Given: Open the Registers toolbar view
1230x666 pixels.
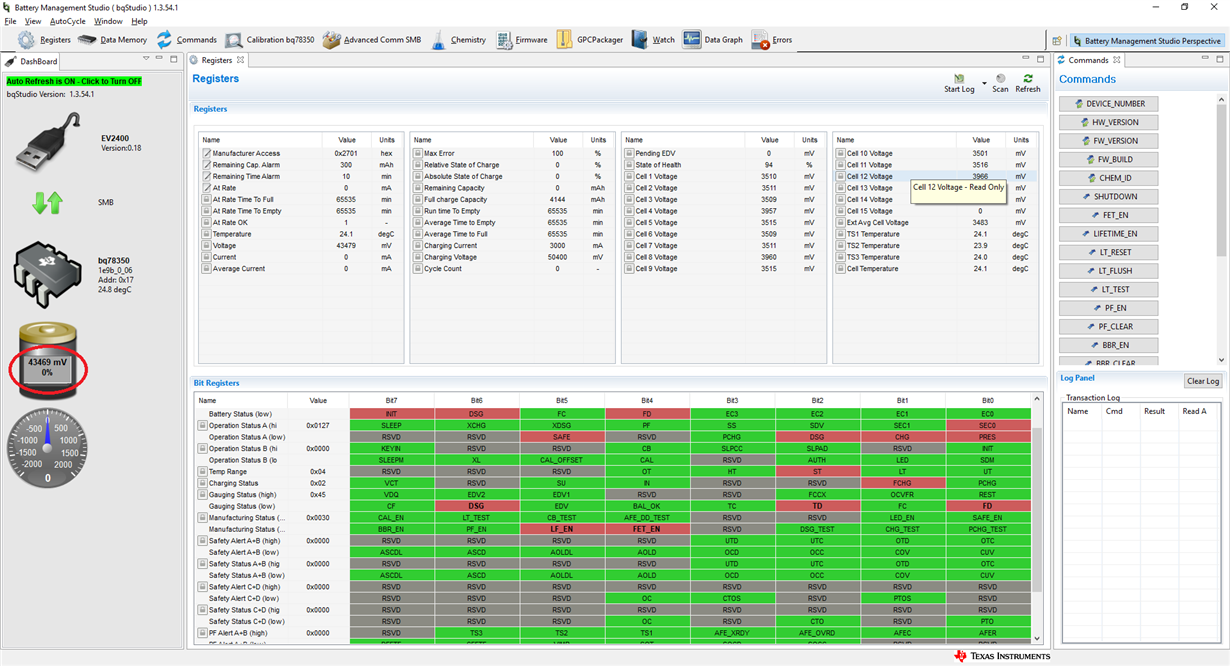Looking at the screenshot, I should click(45, 40).
